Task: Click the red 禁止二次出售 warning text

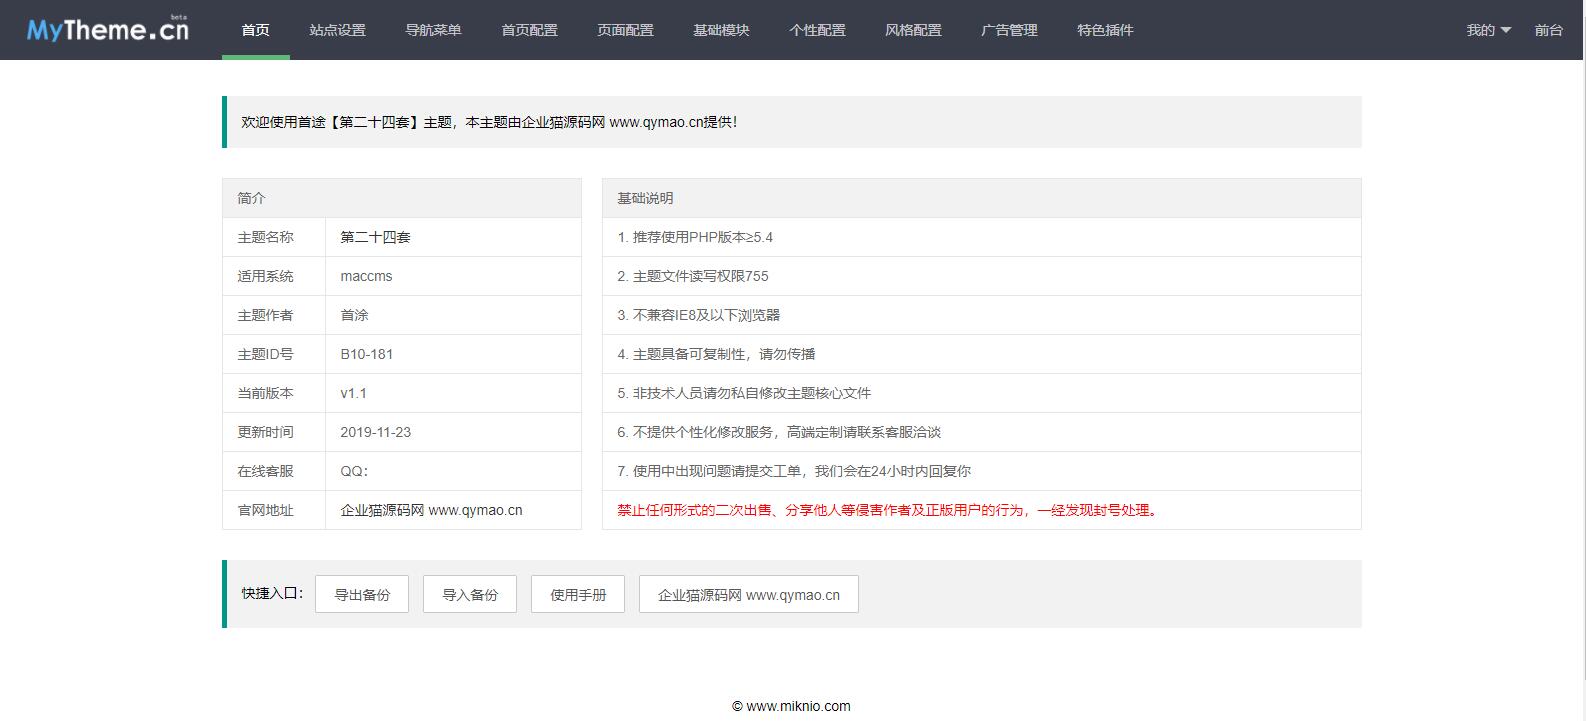Action: pos(888,510)
